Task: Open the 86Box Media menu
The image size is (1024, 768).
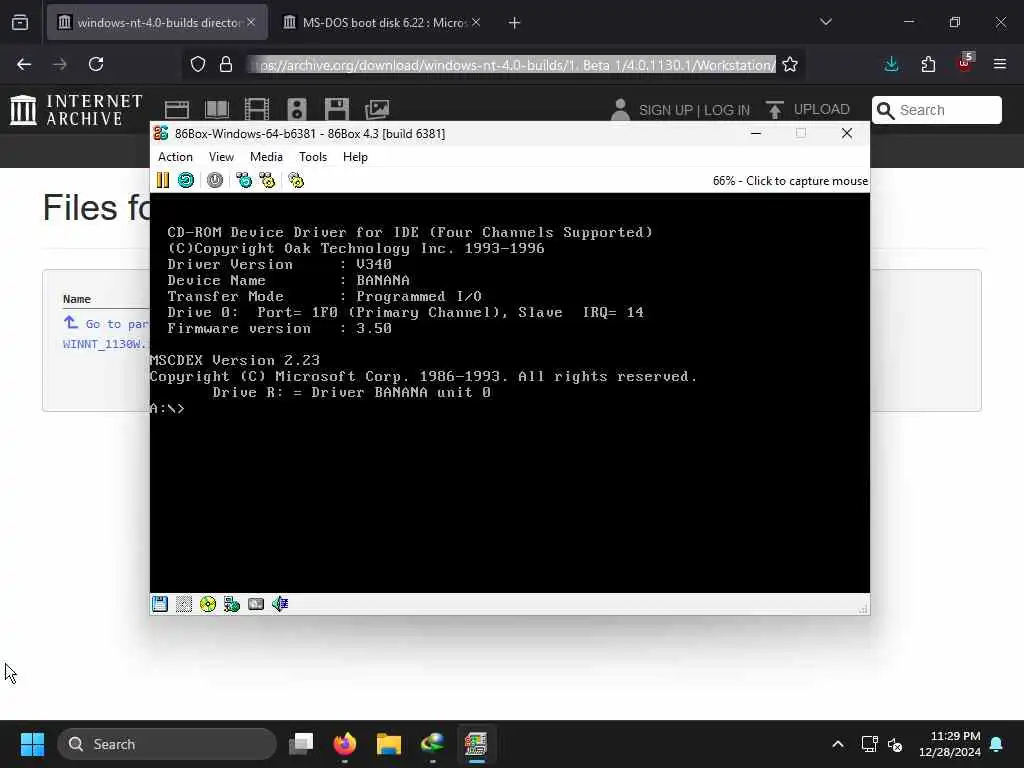Action: click(266, 157)
